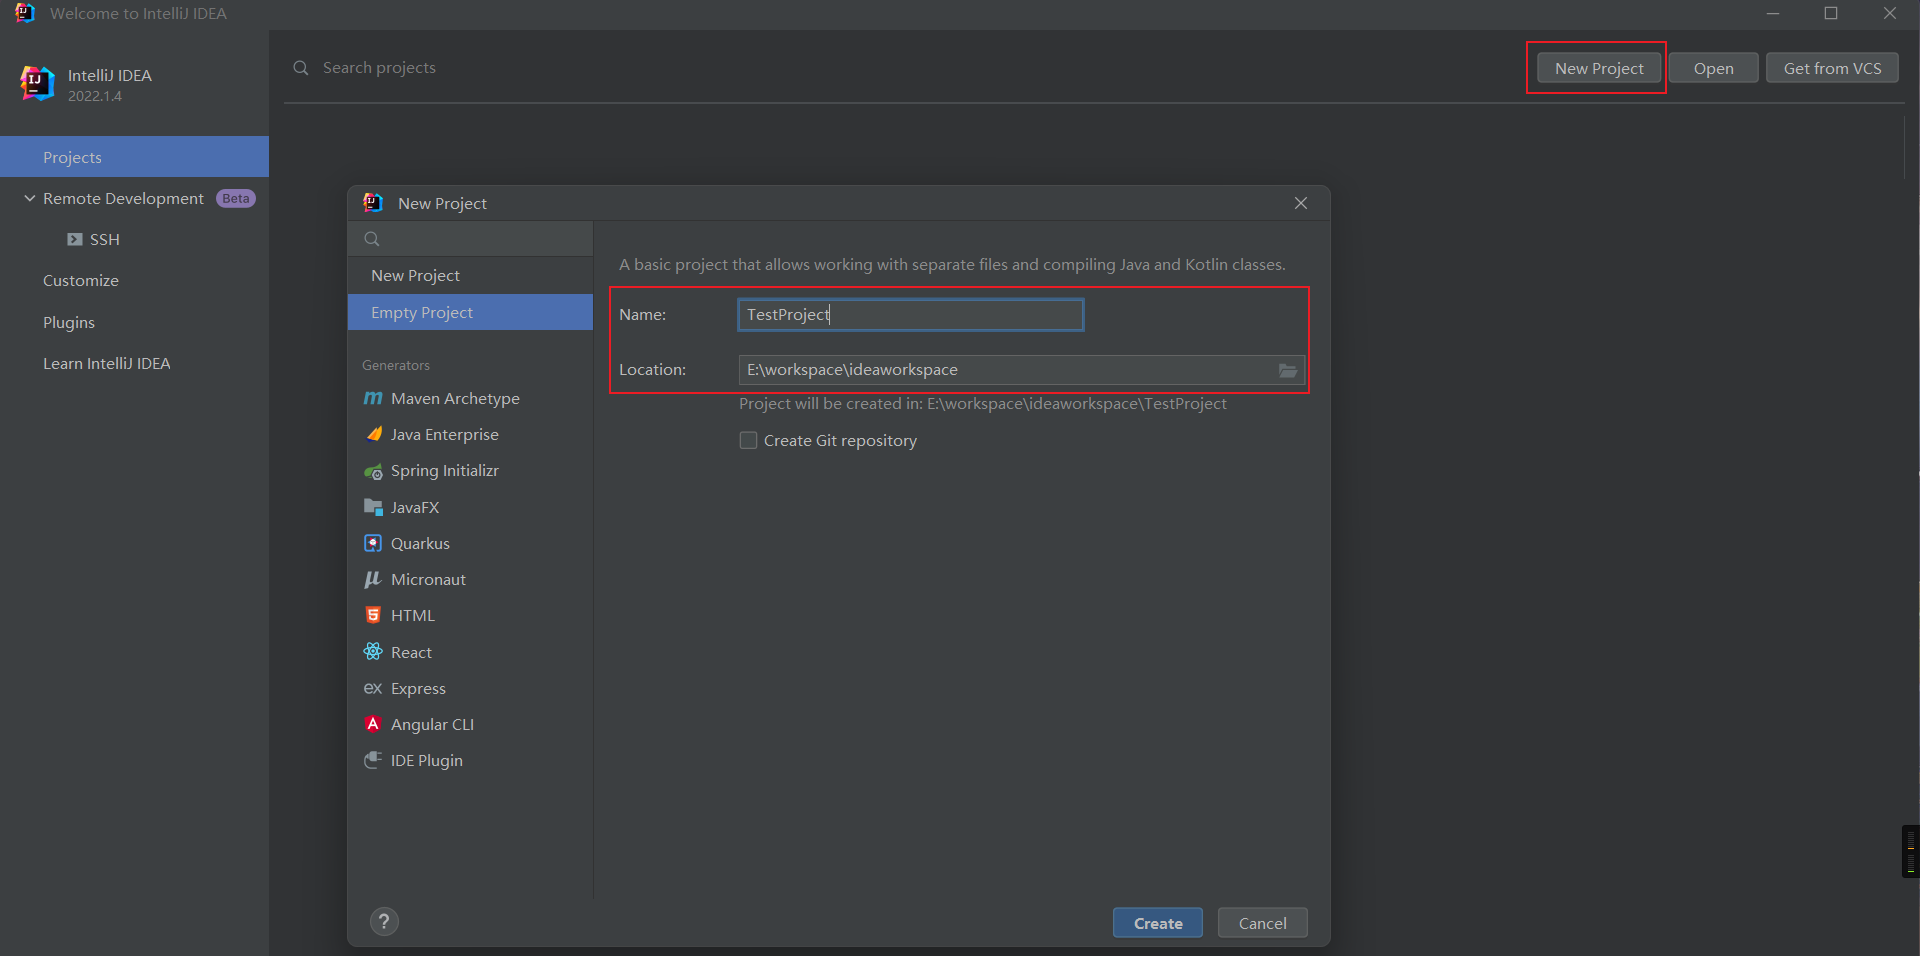Image resolution: width=1920 pixels, height=956 pixels.
Task: Click the generator search field in the dialog
Action: pos(470,239)
